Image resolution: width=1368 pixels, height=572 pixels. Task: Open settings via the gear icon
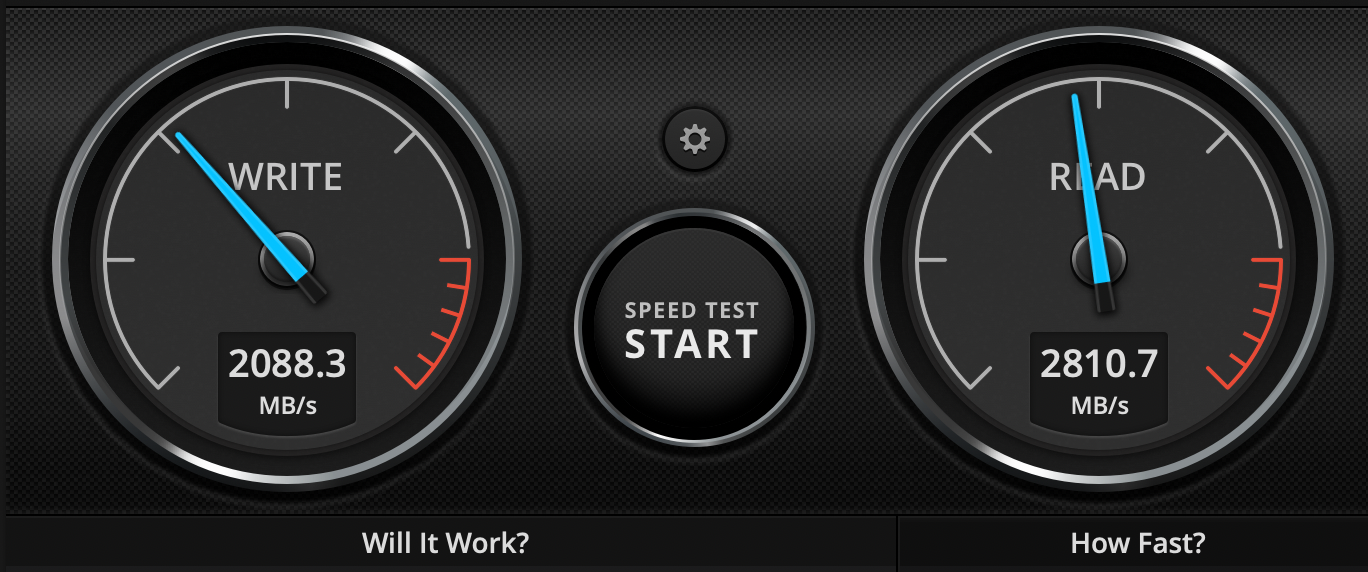tap(694, 139)
